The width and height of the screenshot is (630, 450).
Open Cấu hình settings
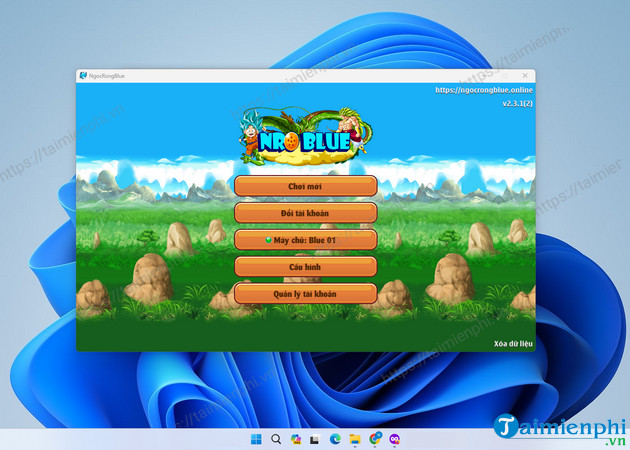pyautogui.click(x=306, y=267)
